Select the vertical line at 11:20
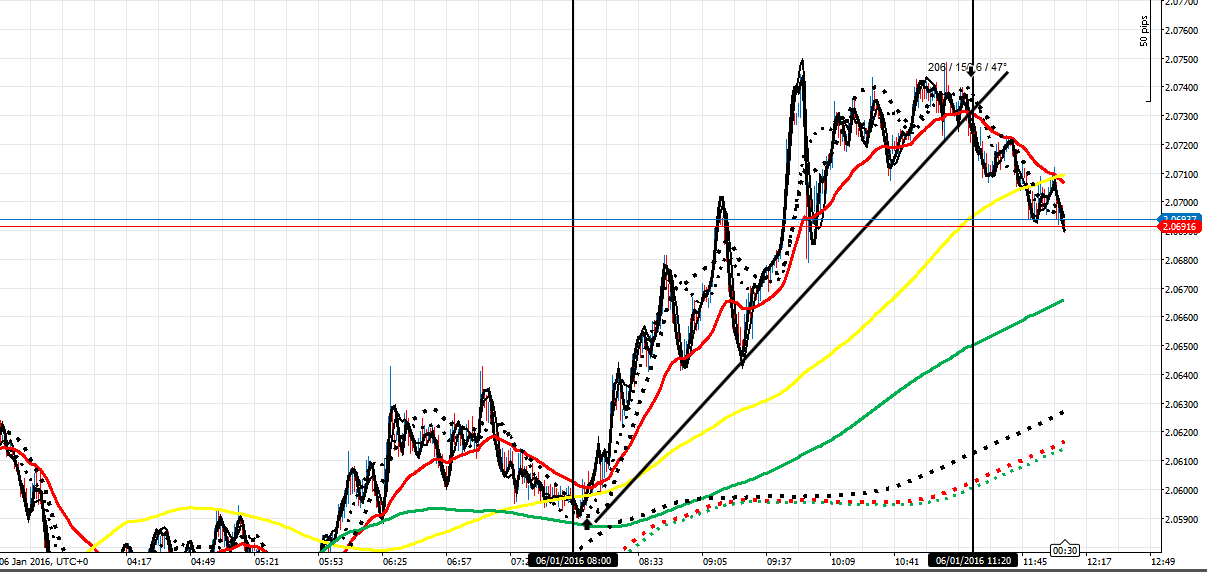1207x572 pixels. coord(973,300)
